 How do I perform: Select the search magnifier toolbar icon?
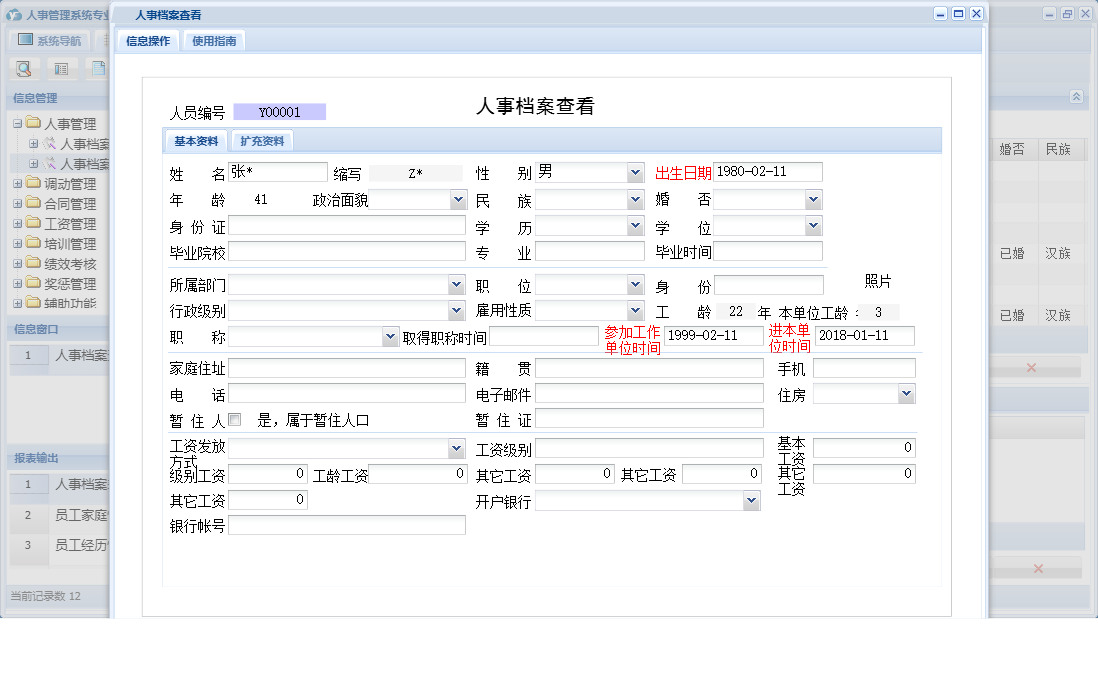coord(23,69)
